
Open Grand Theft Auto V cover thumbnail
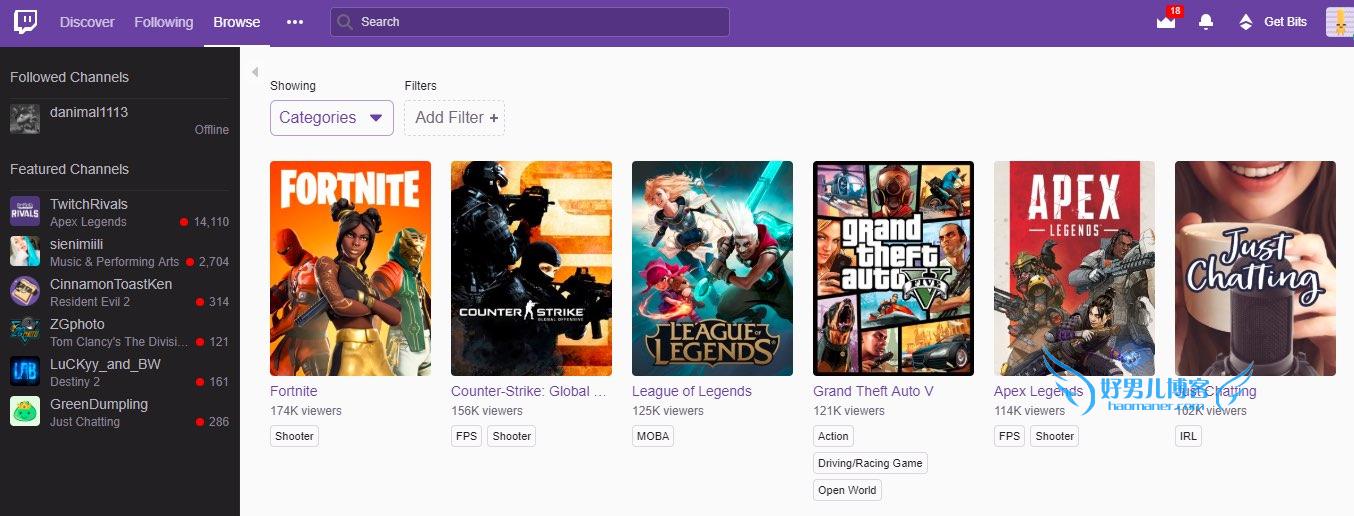pyautogui.click(x=893, y=268)
